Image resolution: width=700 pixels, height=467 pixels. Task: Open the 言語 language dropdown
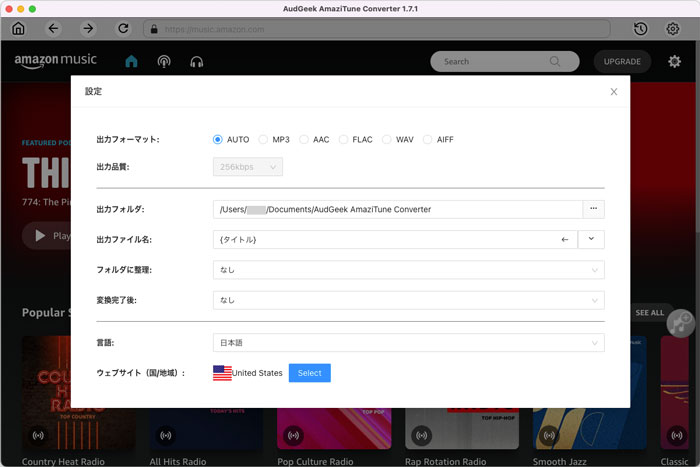pos(408,343)
